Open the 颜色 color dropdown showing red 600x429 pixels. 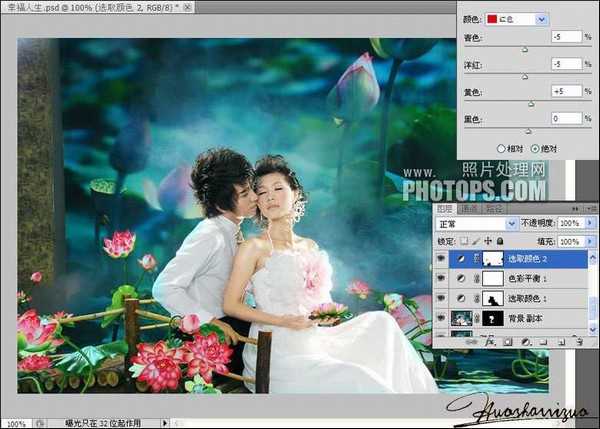(517, 19)
